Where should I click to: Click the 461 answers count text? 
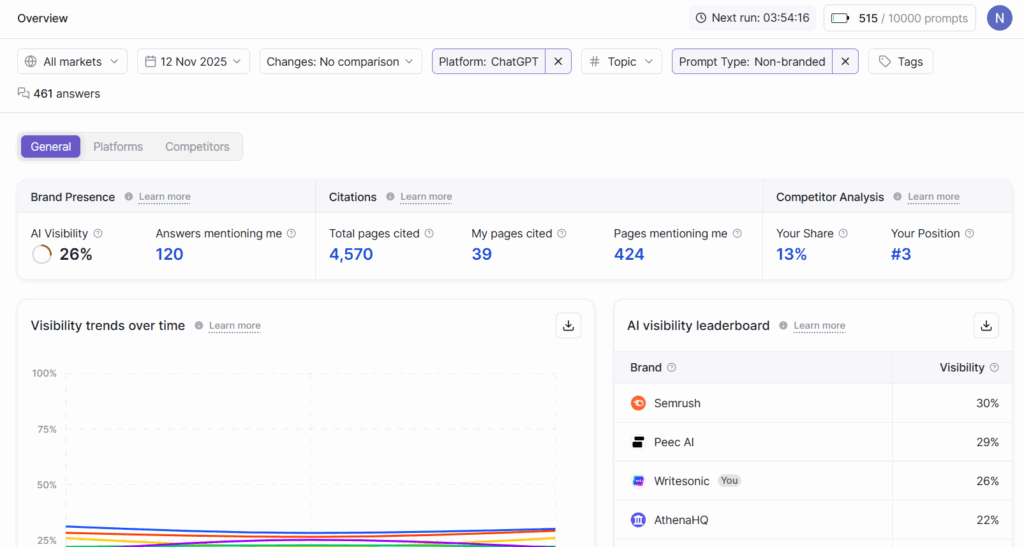click(x=67, y=94)
